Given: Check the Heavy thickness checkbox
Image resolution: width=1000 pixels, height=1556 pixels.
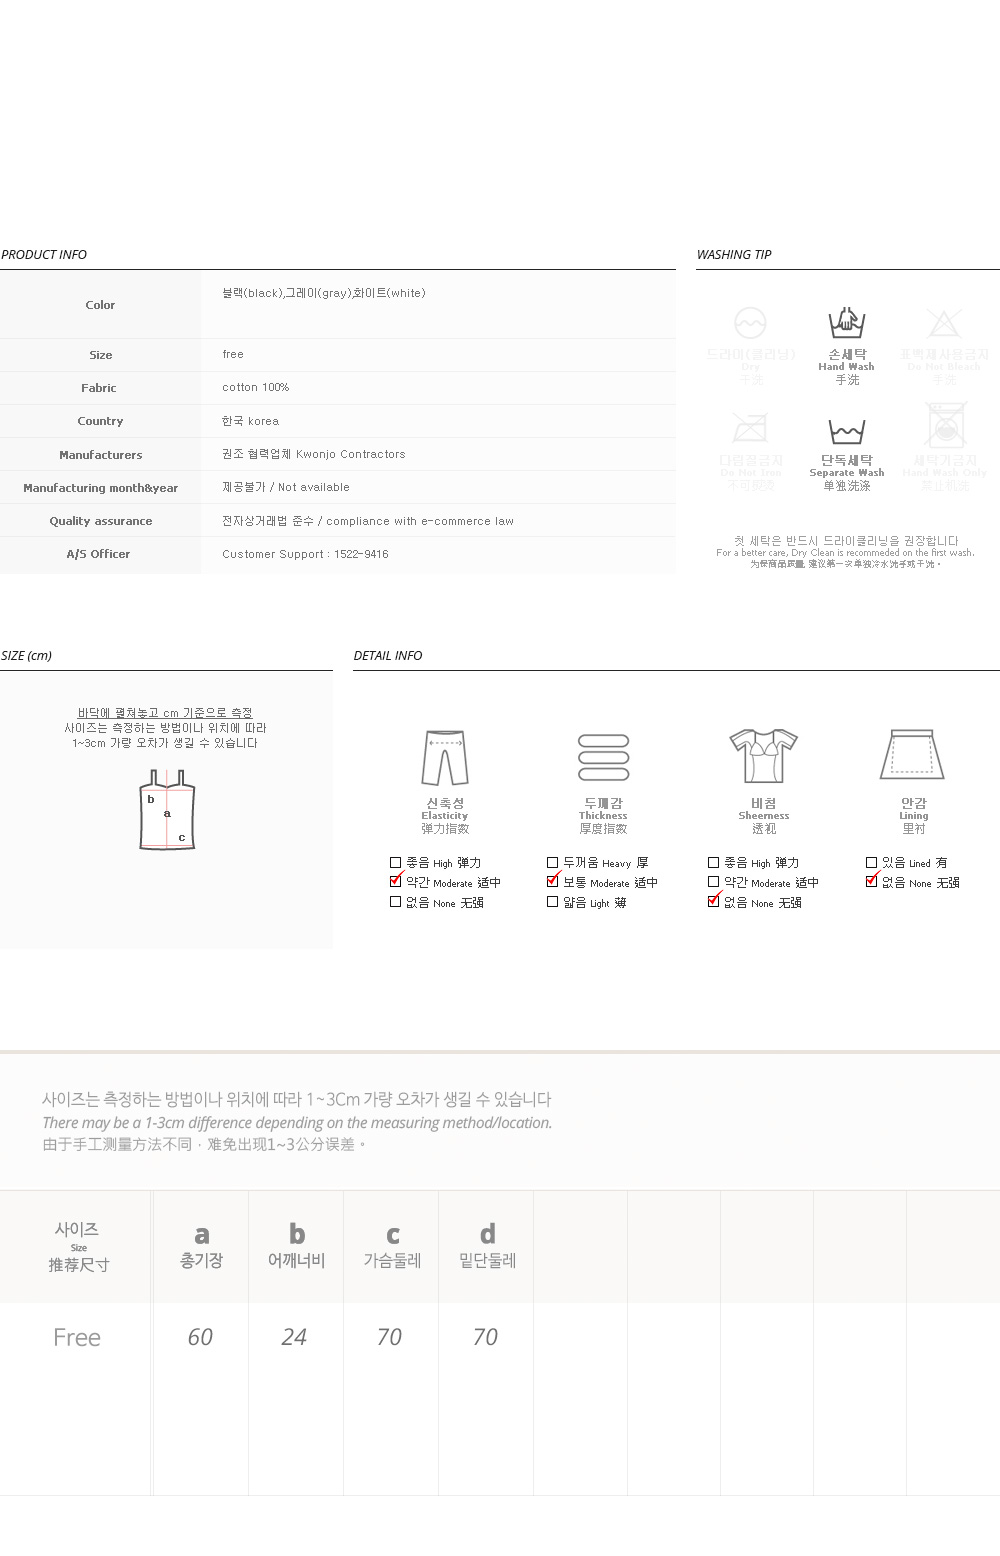Looking at the screenshot, I should [552, 862].
